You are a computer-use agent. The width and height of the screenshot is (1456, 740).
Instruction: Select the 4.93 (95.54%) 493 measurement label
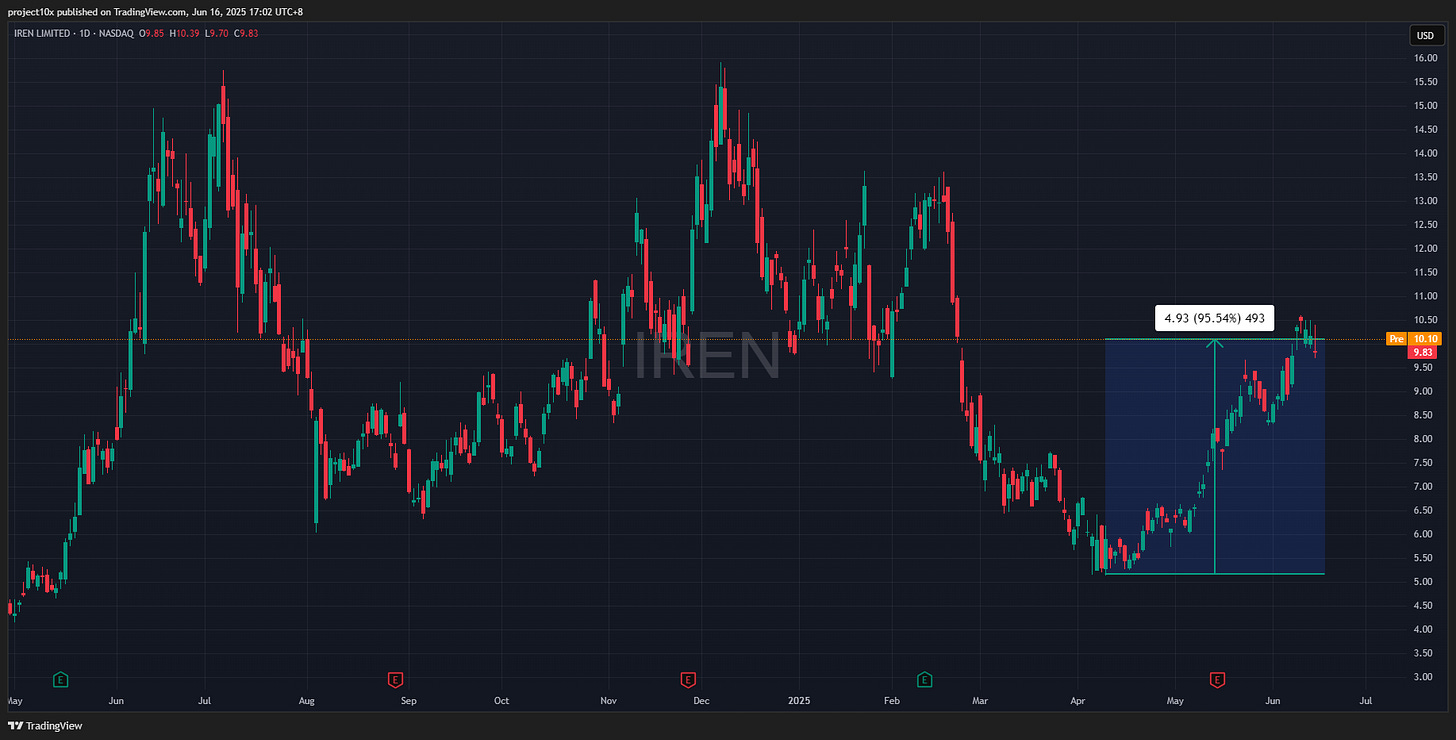(x=1215, y=319)
